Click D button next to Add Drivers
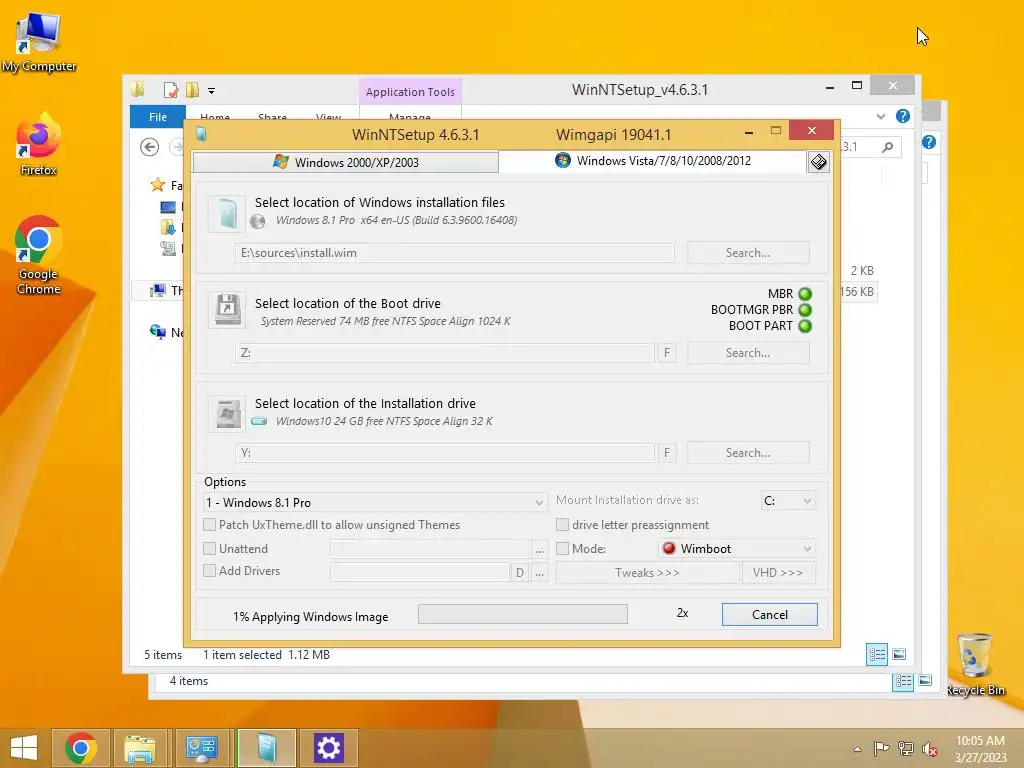This screenshot has width=1024, height=768. (x=520, y=573)
